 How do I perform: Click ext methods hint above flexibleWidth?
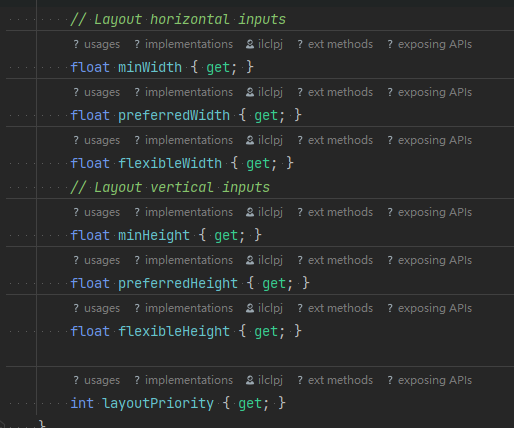click(335, 140)
